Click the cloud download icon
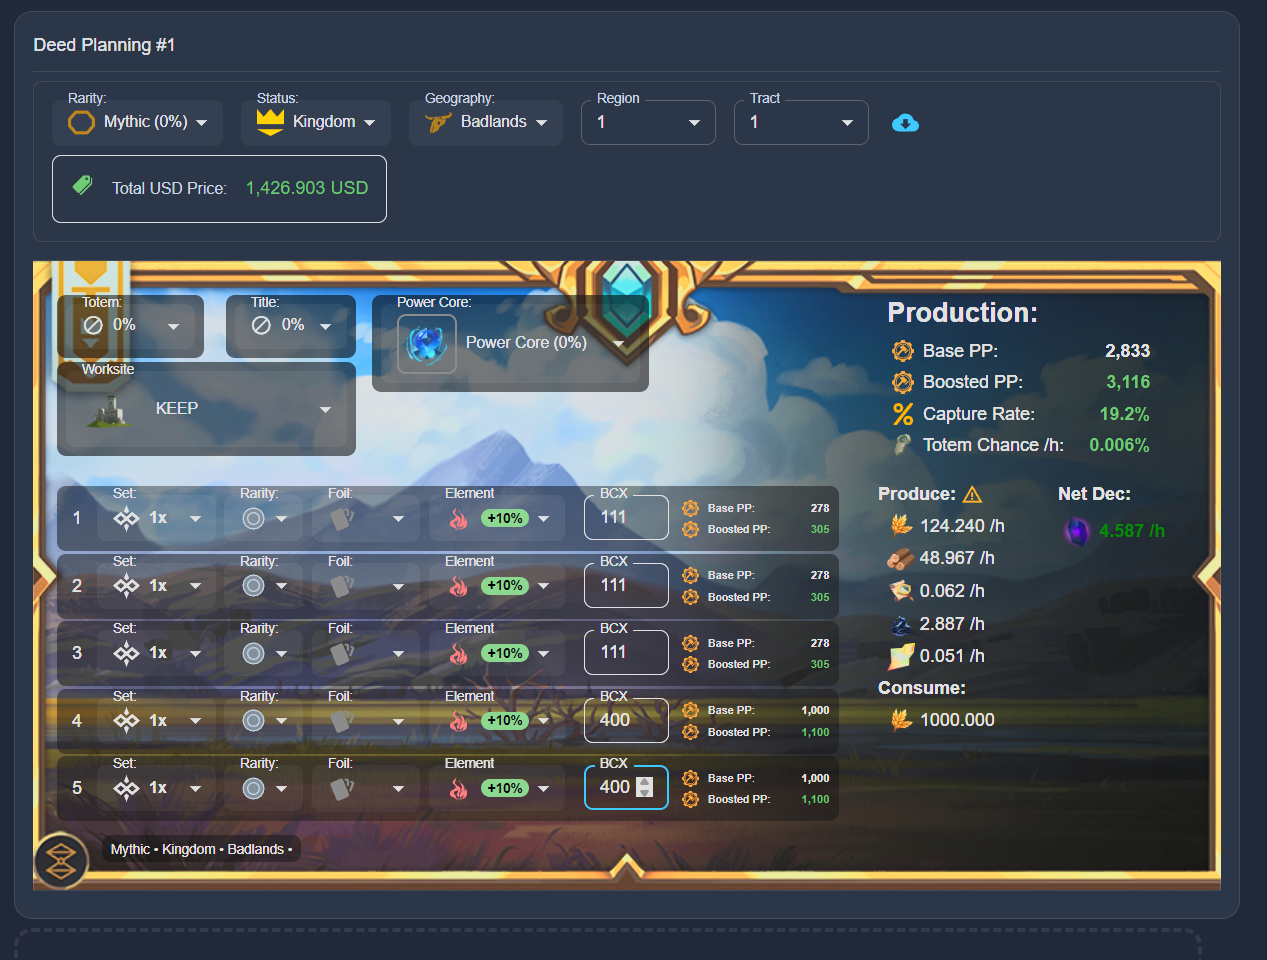This screenshot has width=1267, height=960. coord(905,123)
